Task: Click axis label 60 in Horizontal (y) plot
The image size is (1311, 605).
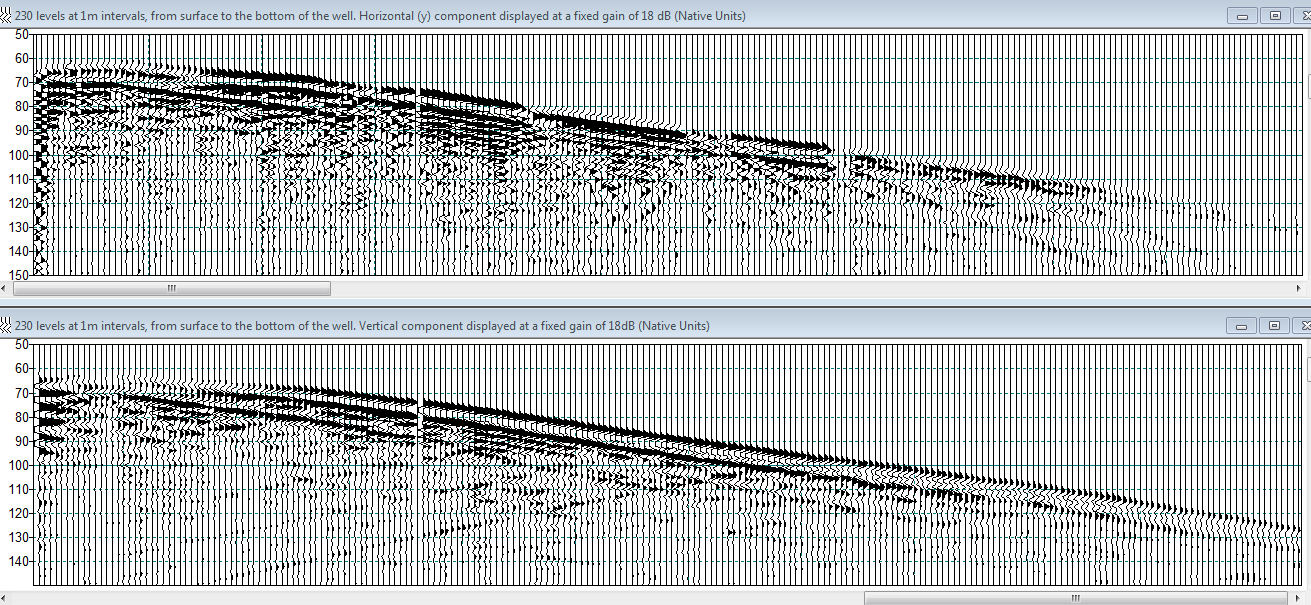Action: tap(21, 59)
